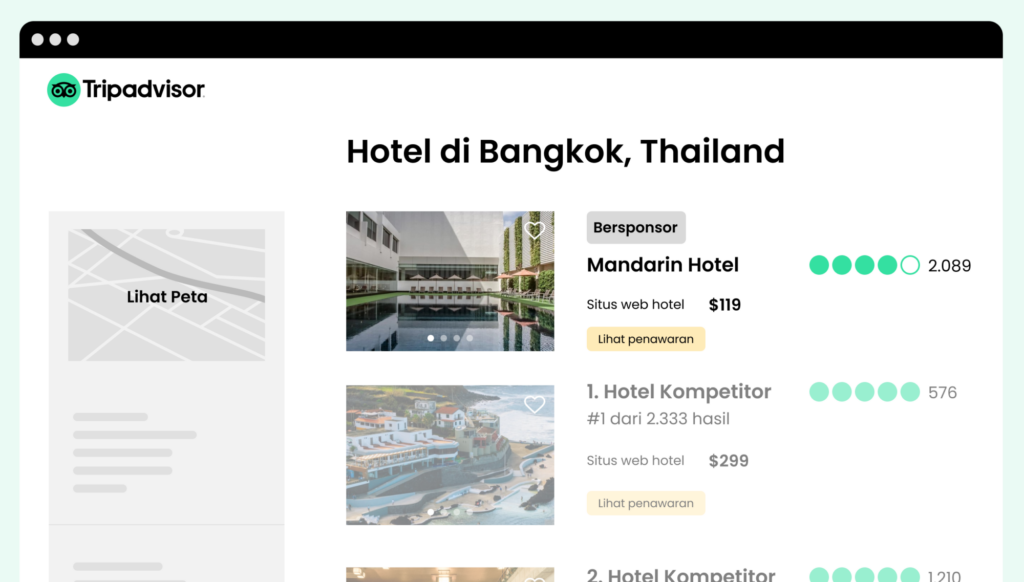Open the Lihat Peta map view
This screenshot has height=582, width=1024.
coord(167,295)
